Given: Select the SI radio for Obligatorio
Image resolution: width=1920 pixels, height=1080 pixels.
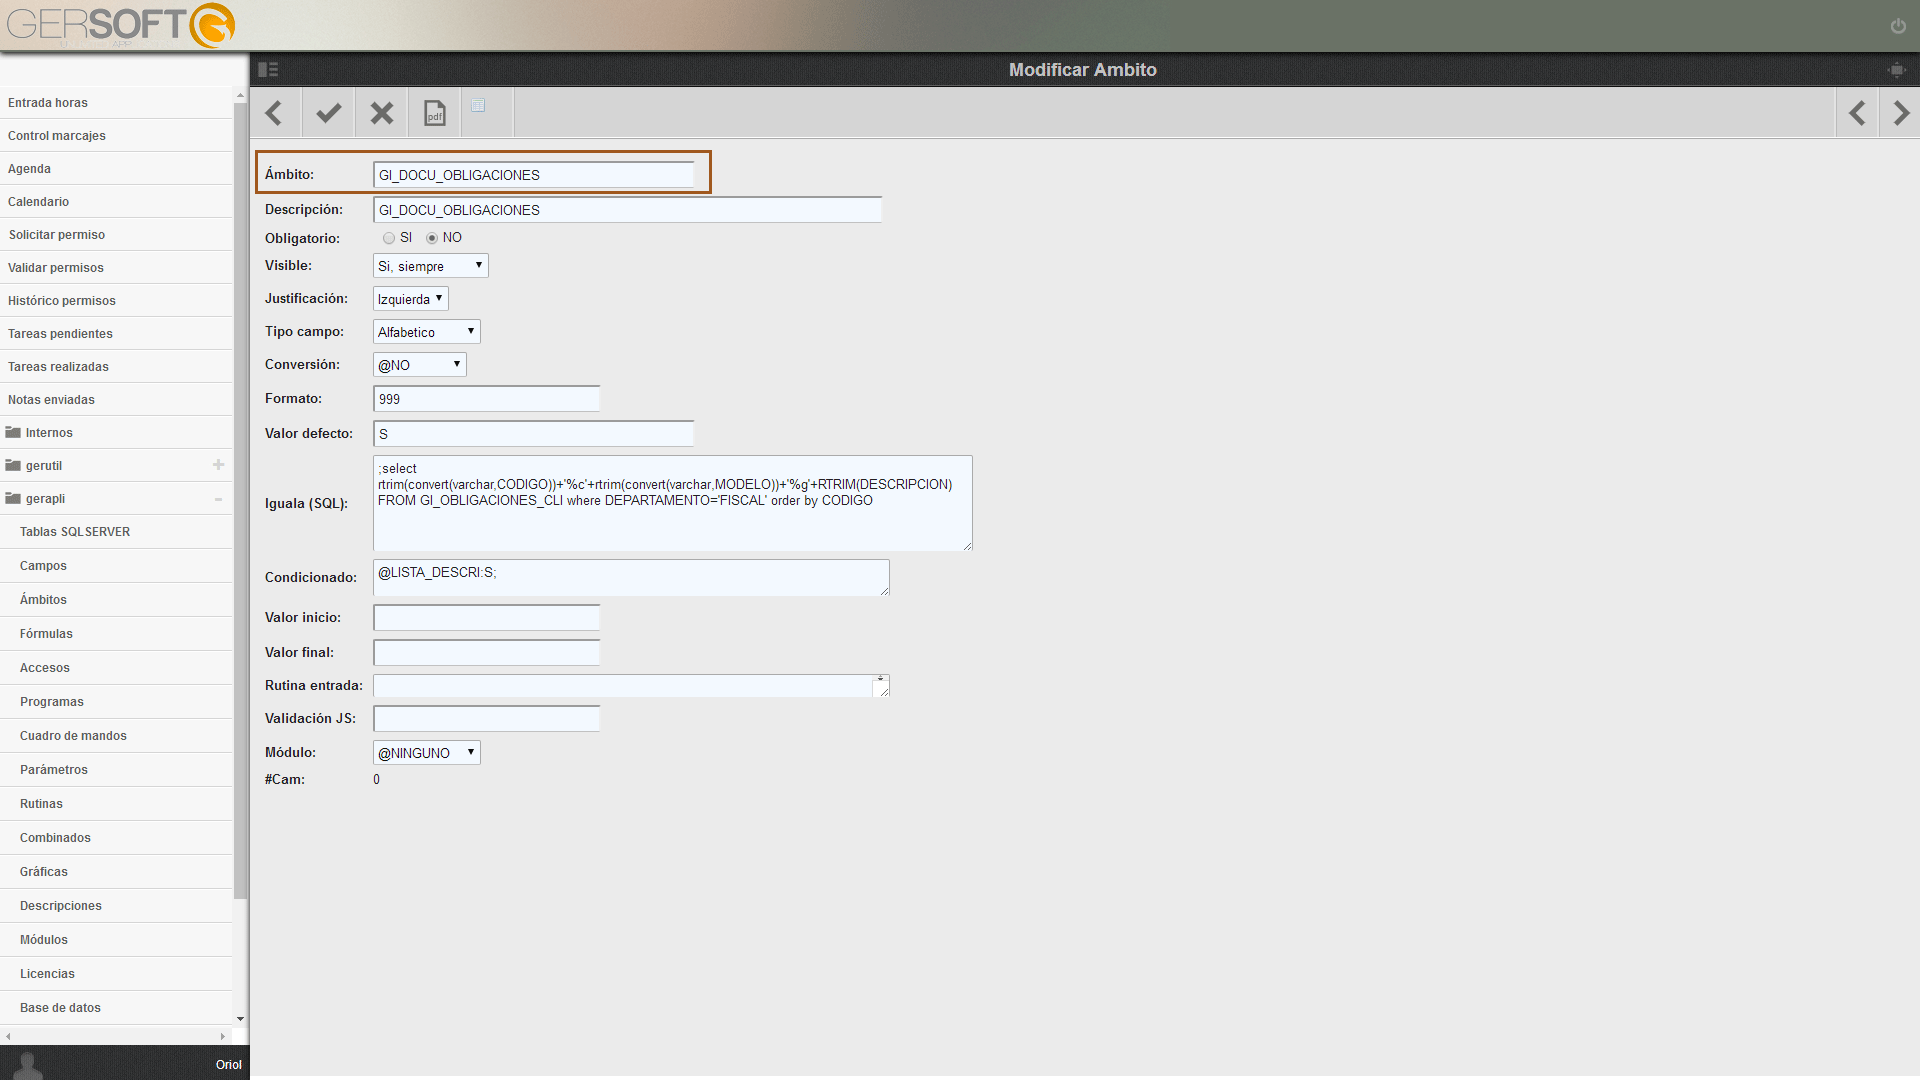Looking at the screenshot, I should [389, 238].
